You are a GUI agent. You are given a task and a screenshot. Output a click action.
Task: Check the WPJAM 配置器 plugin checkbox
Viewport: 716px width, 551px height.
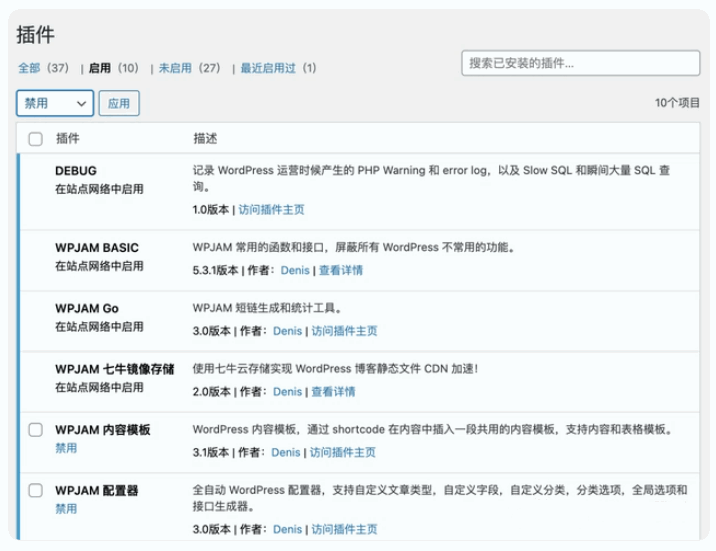[36, 490]
